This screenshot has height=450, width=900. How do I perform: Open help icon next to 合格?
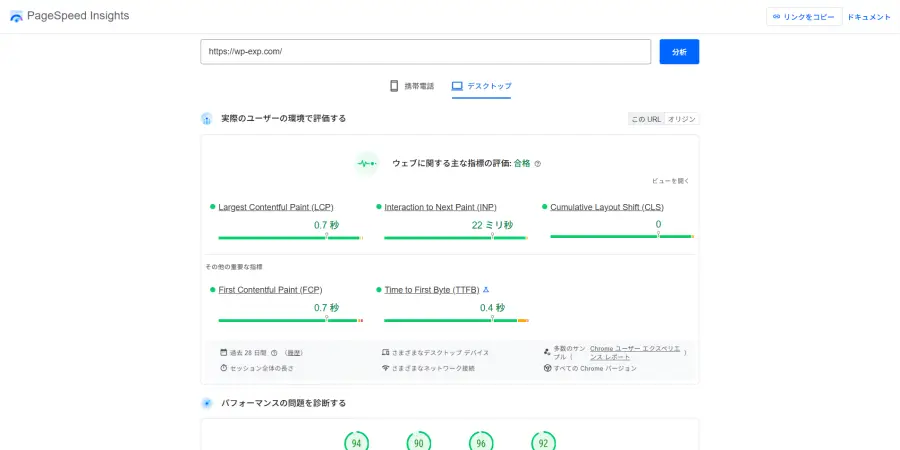click(x=537, y=164)
